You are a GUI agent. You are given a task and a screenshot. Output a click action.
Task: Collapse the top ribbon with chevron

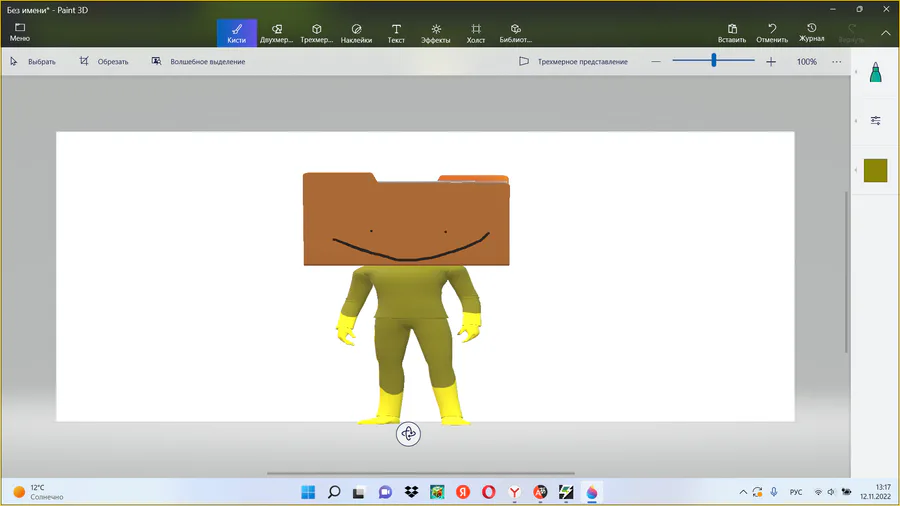(x=886, y=33)
